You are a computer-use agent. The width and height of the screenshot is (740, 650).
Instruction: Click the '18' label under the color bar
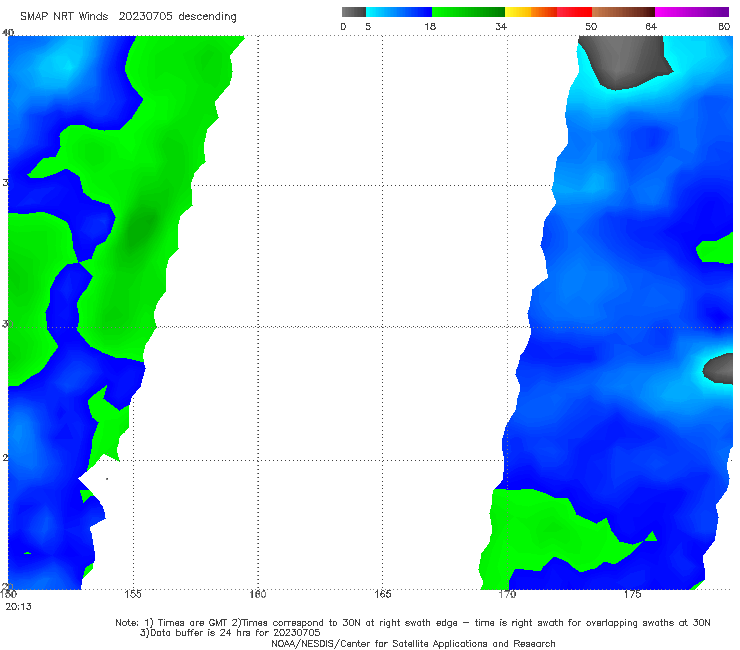pos(430,27)
